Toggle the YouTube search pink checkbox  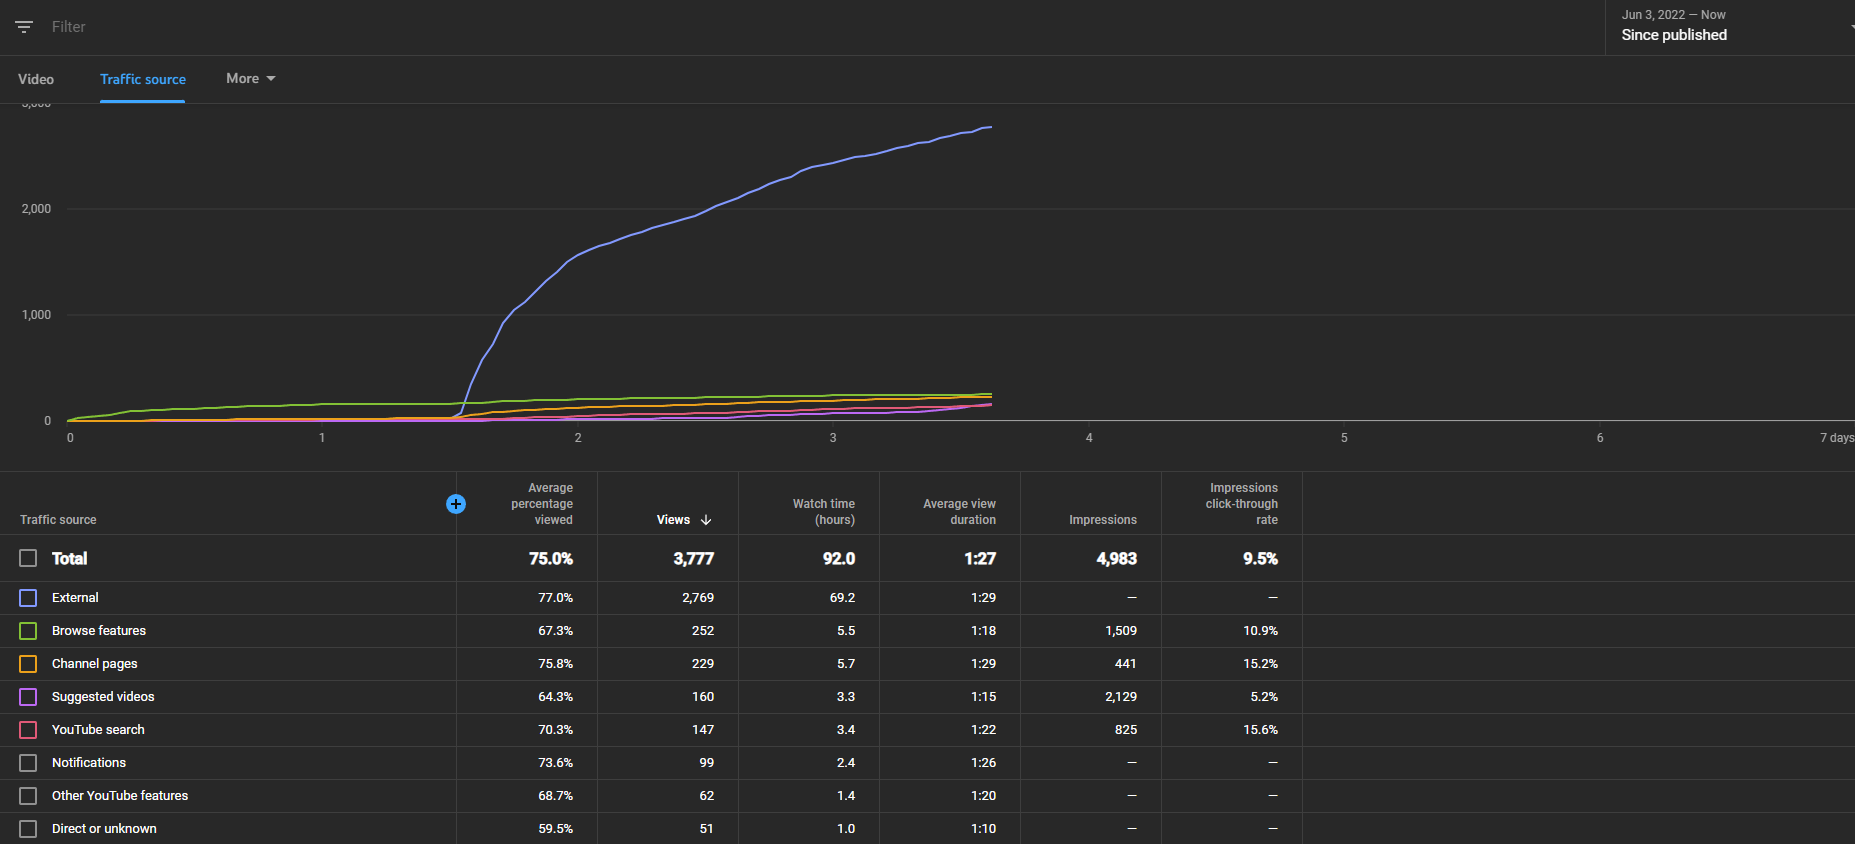tap(28, 730)
